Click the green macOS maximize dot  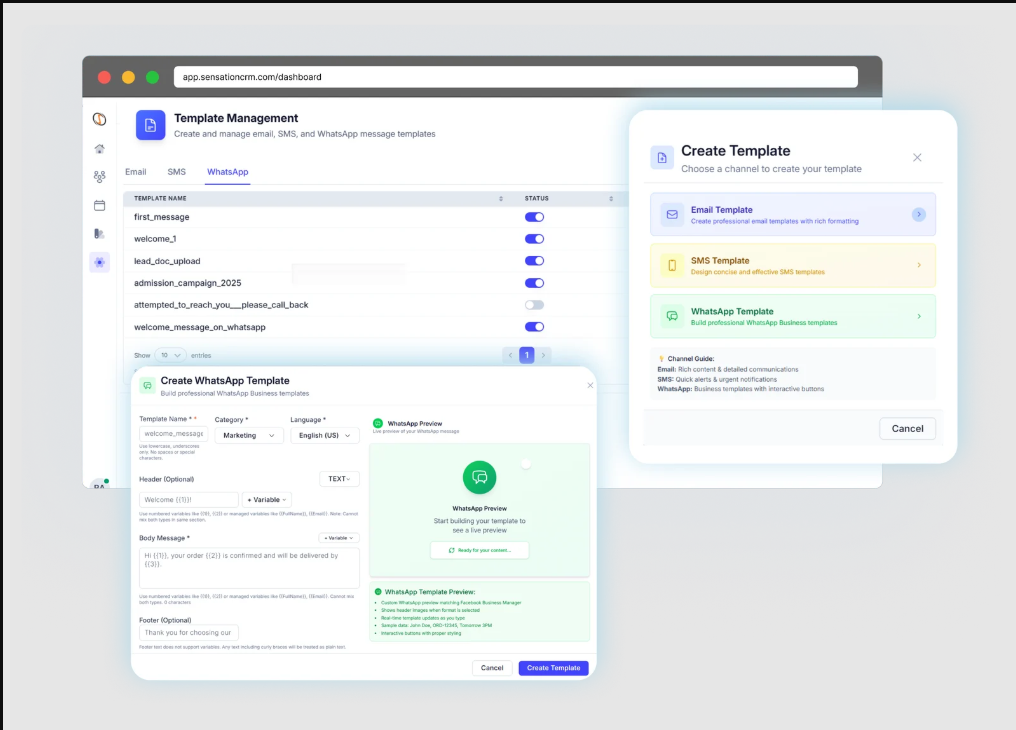[x=152, y=77]
